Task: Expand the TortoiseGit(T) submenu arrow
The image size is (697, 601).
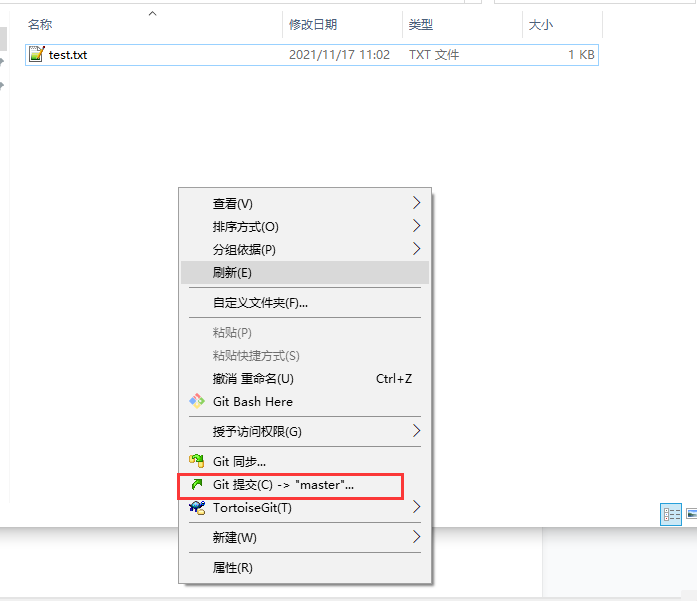Action: [x=417, y=507]
